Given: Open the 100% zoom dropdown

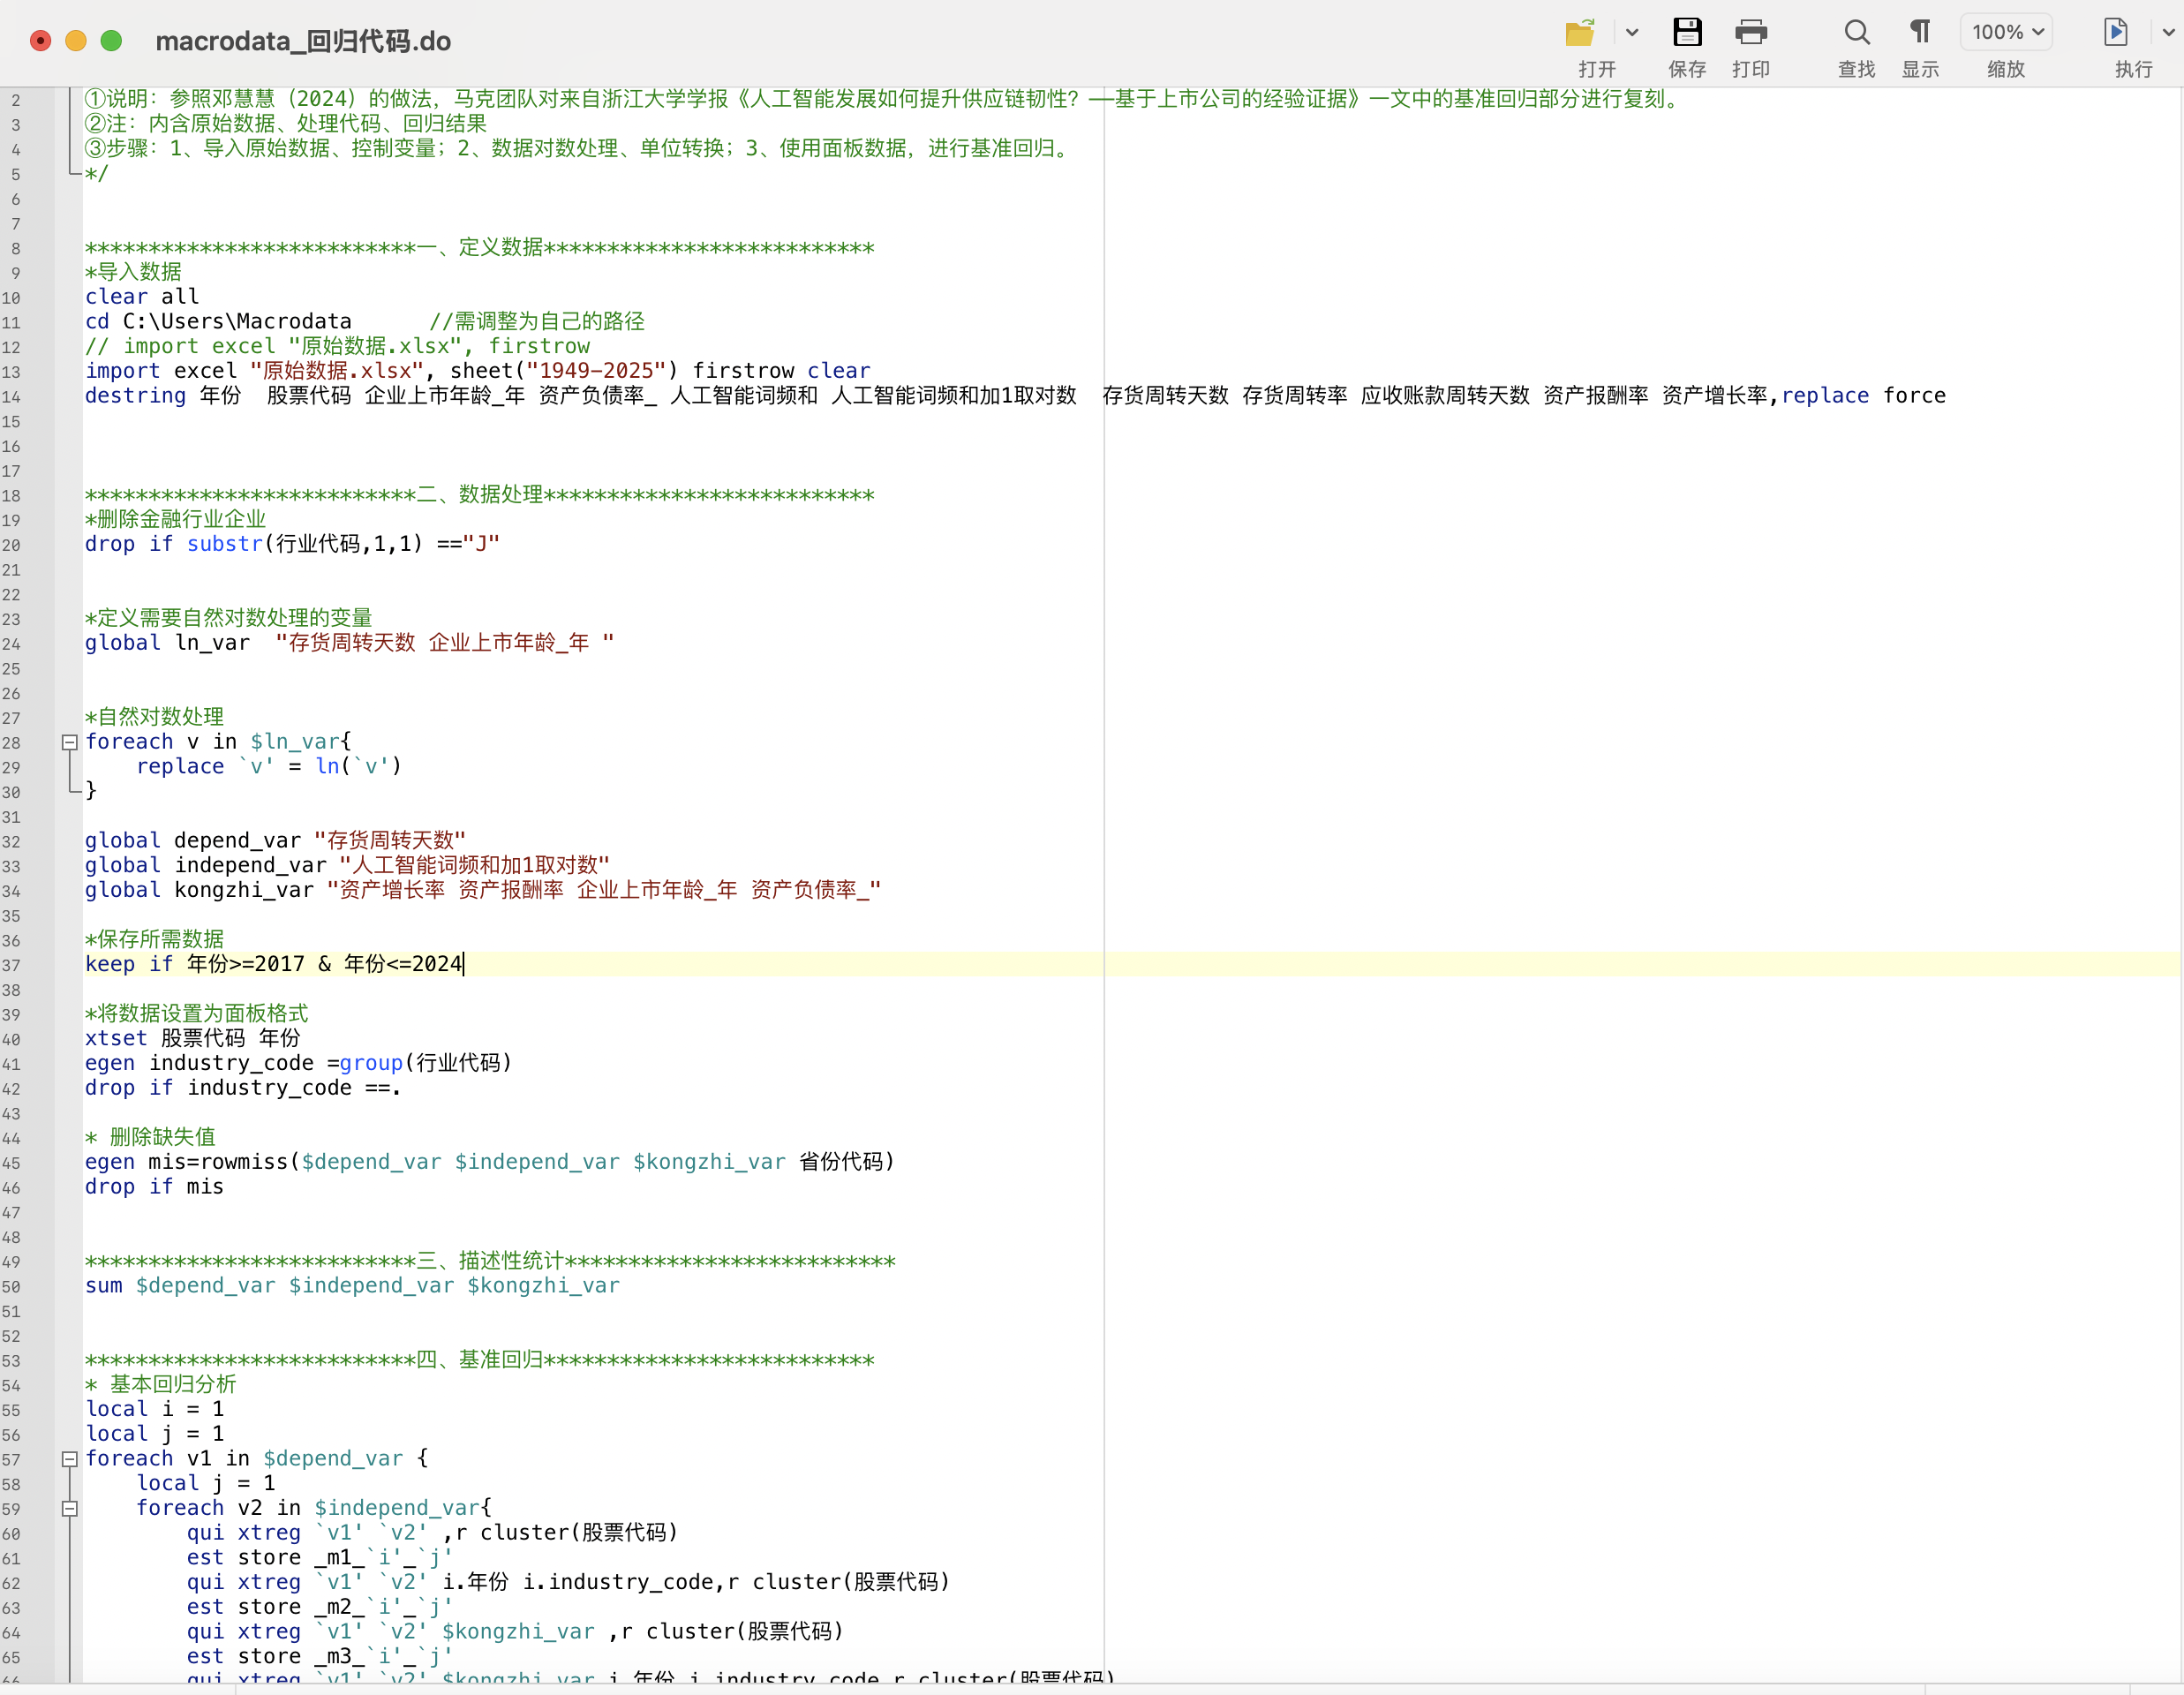Looking at the screenshot, I should coord(2006,33).
